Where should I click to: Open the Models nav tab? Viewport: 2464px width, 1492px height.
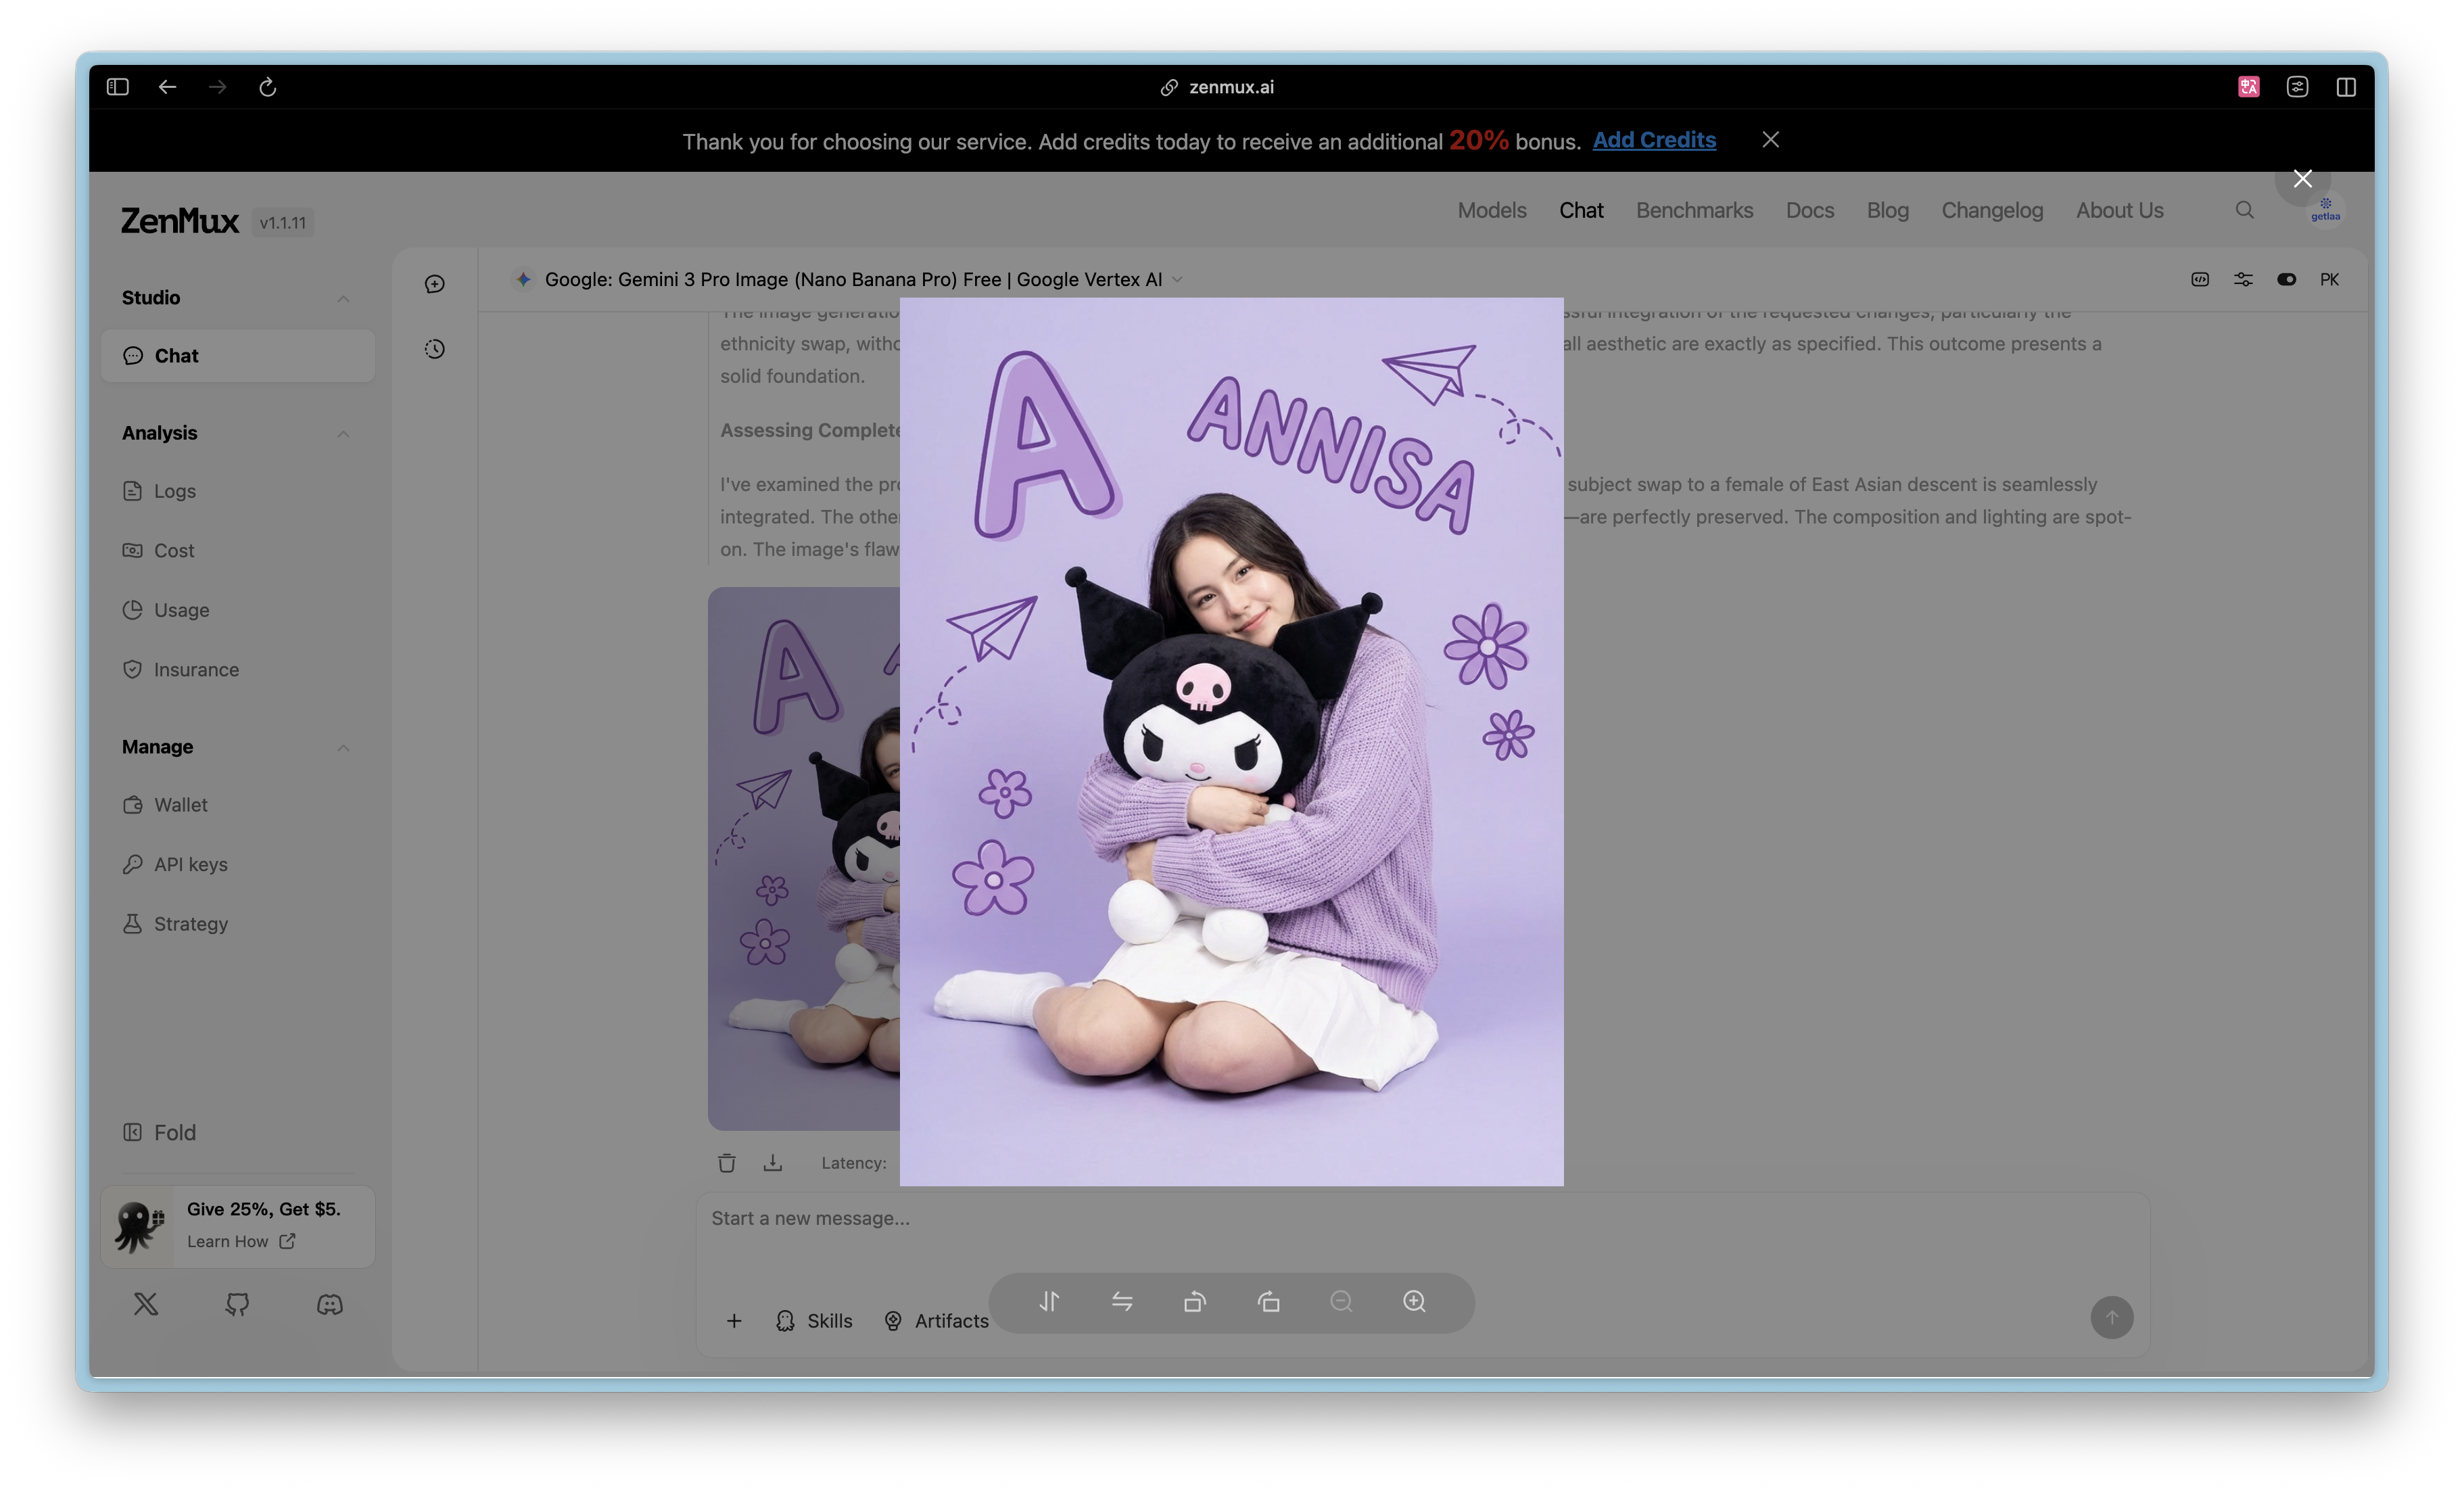pyautogui.click(x=1491, y=210)
